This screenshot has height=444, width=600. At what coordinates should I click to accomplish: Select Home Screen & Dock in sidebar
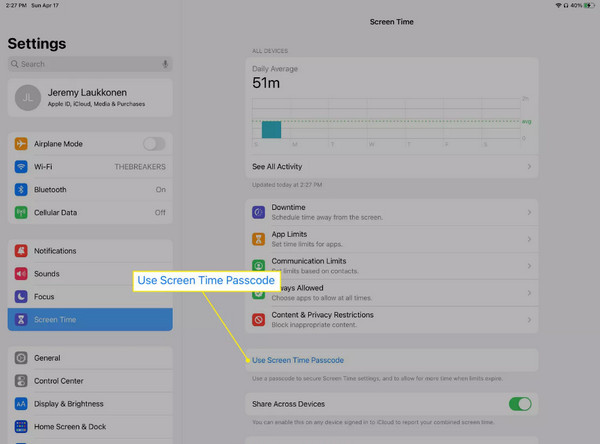[90, 426]
